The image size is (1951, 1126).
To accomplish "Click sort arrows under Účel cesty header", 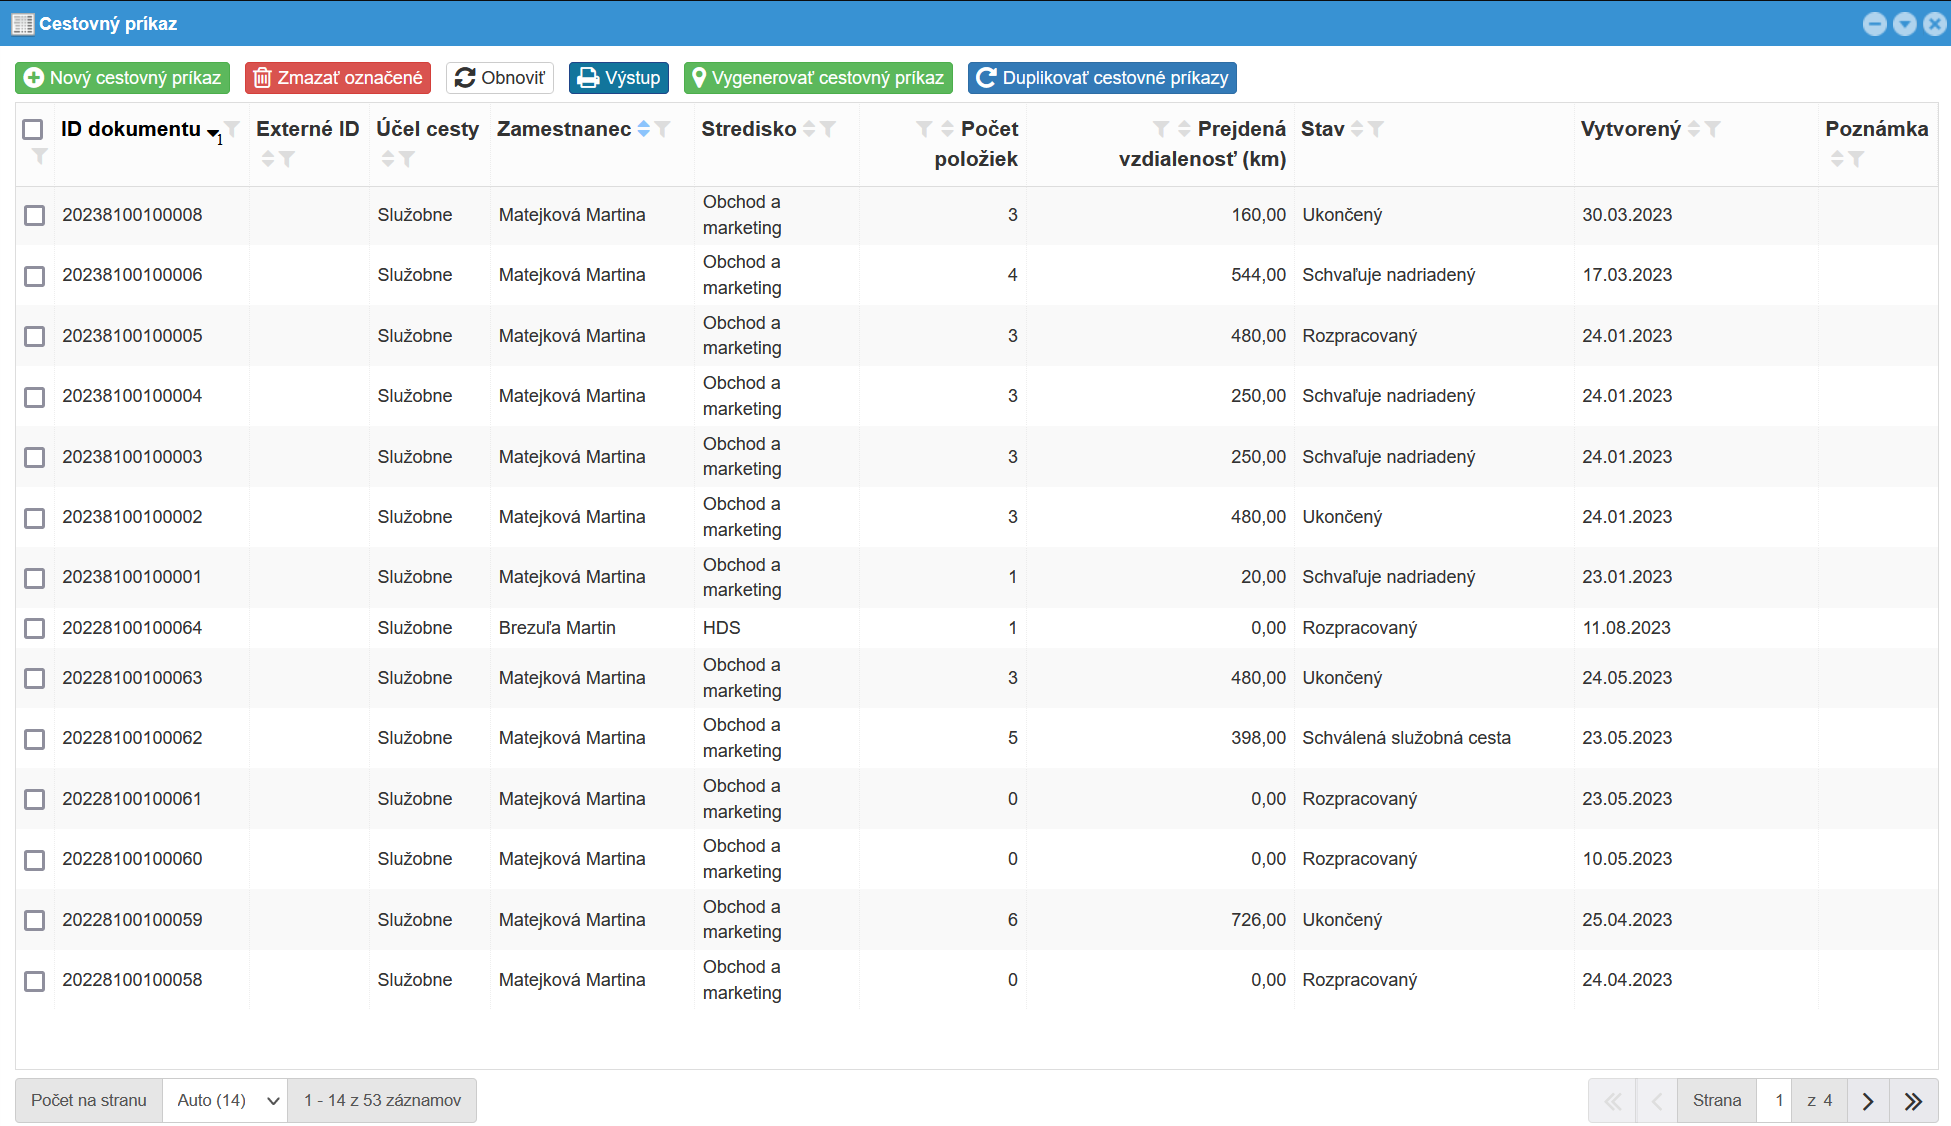I will pos(388,159).
